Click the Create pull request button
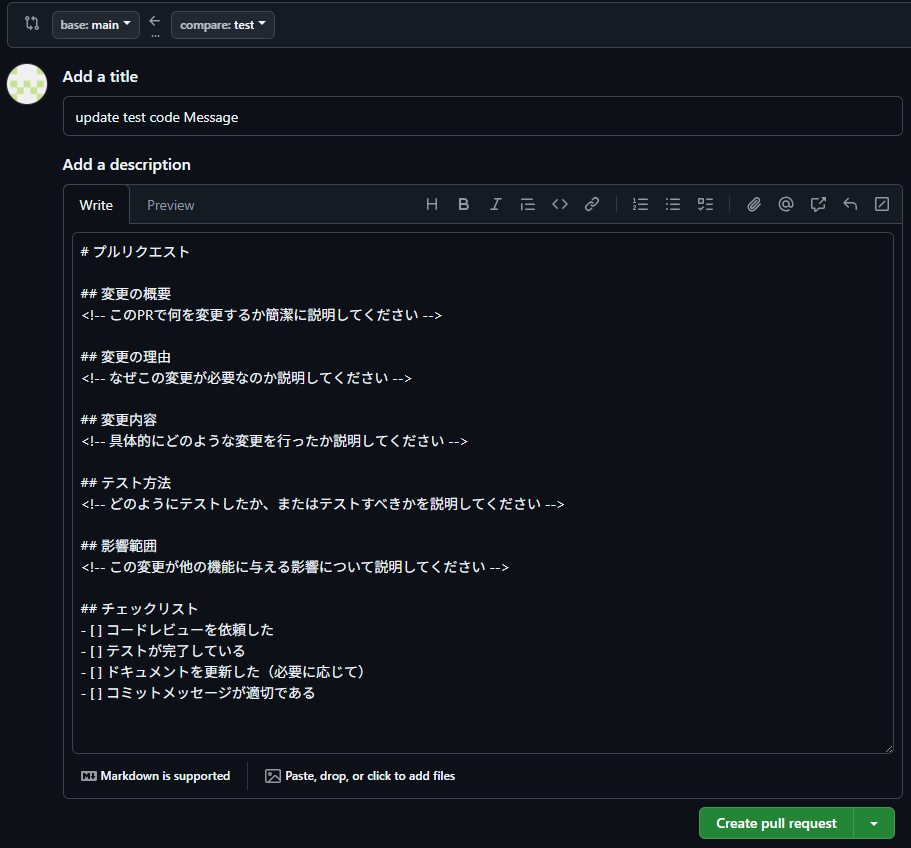This screenshot has height=848, width=911. pos(775,823)
